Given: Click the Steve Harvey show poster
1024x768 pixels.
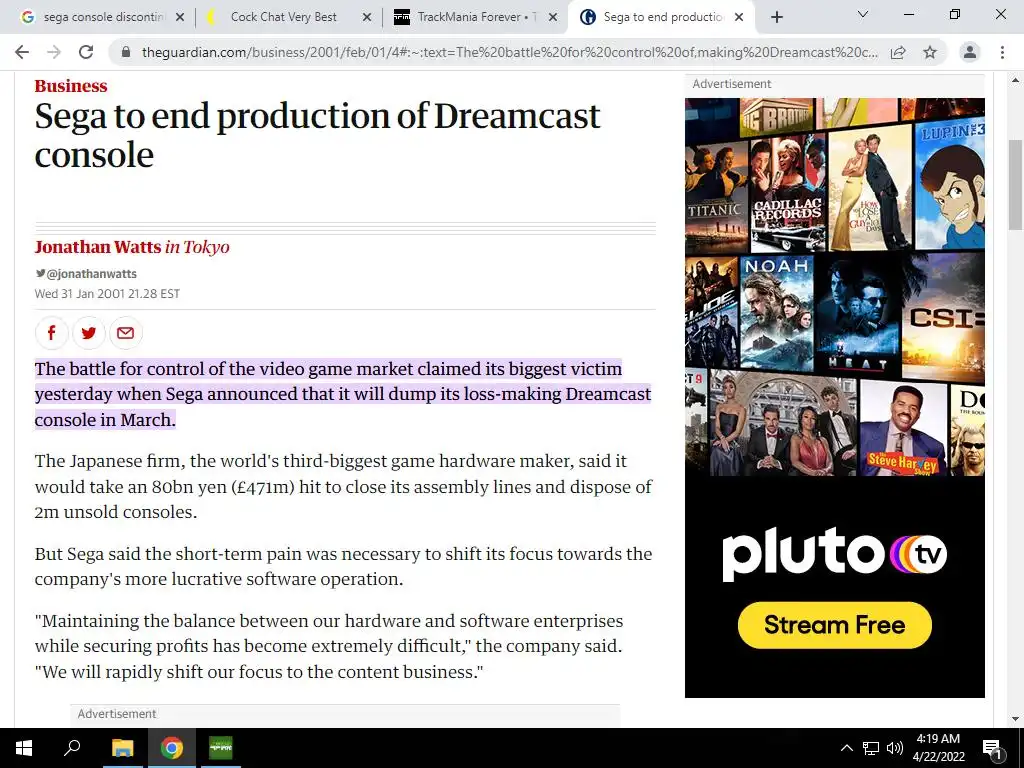Looking at the screenshot, I should (903, 428).
